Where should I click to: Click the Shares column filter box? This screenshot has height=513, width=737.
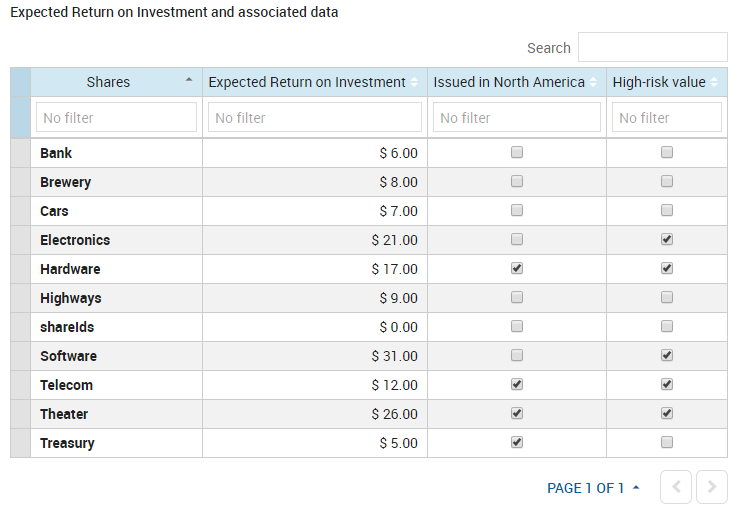(x=116, y=118)
